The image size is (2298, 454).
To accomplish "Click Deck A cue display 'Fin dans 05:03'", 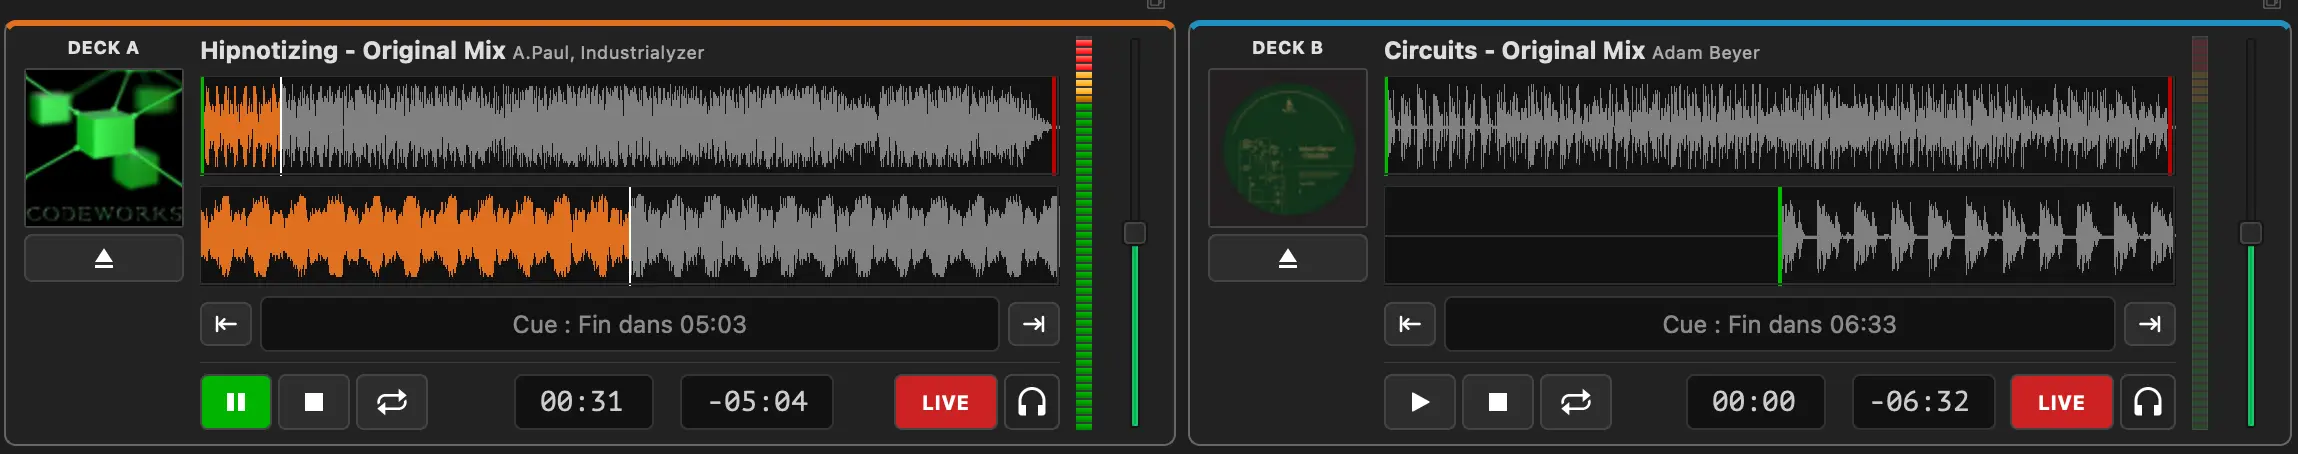I will click(x=630, y=324).
